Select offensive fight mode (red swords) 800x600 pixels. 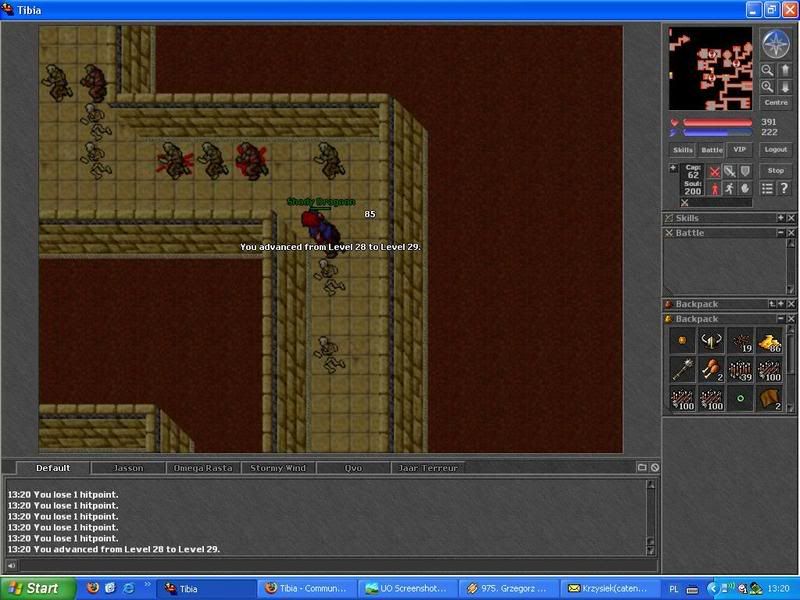(x=715, y=172)
